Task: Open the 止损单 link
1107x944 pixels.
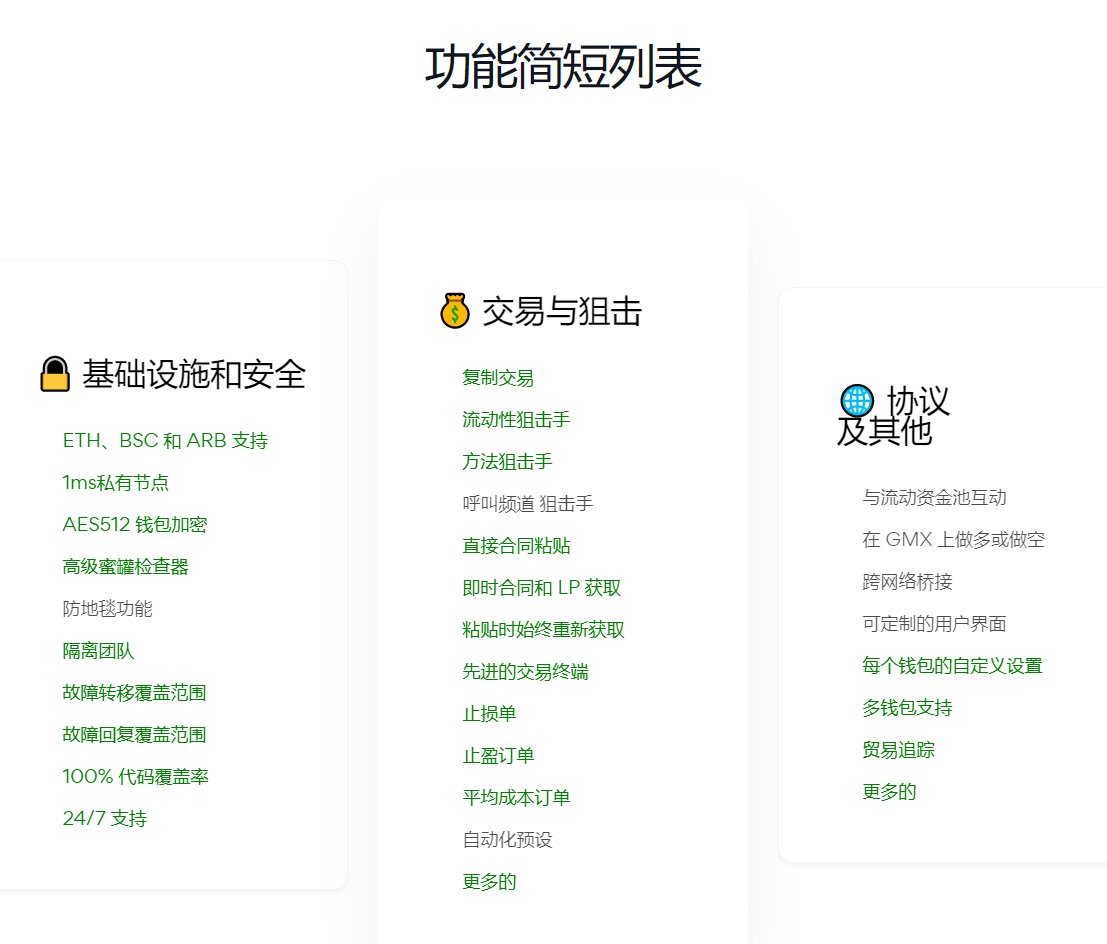Action: (489, 714)
